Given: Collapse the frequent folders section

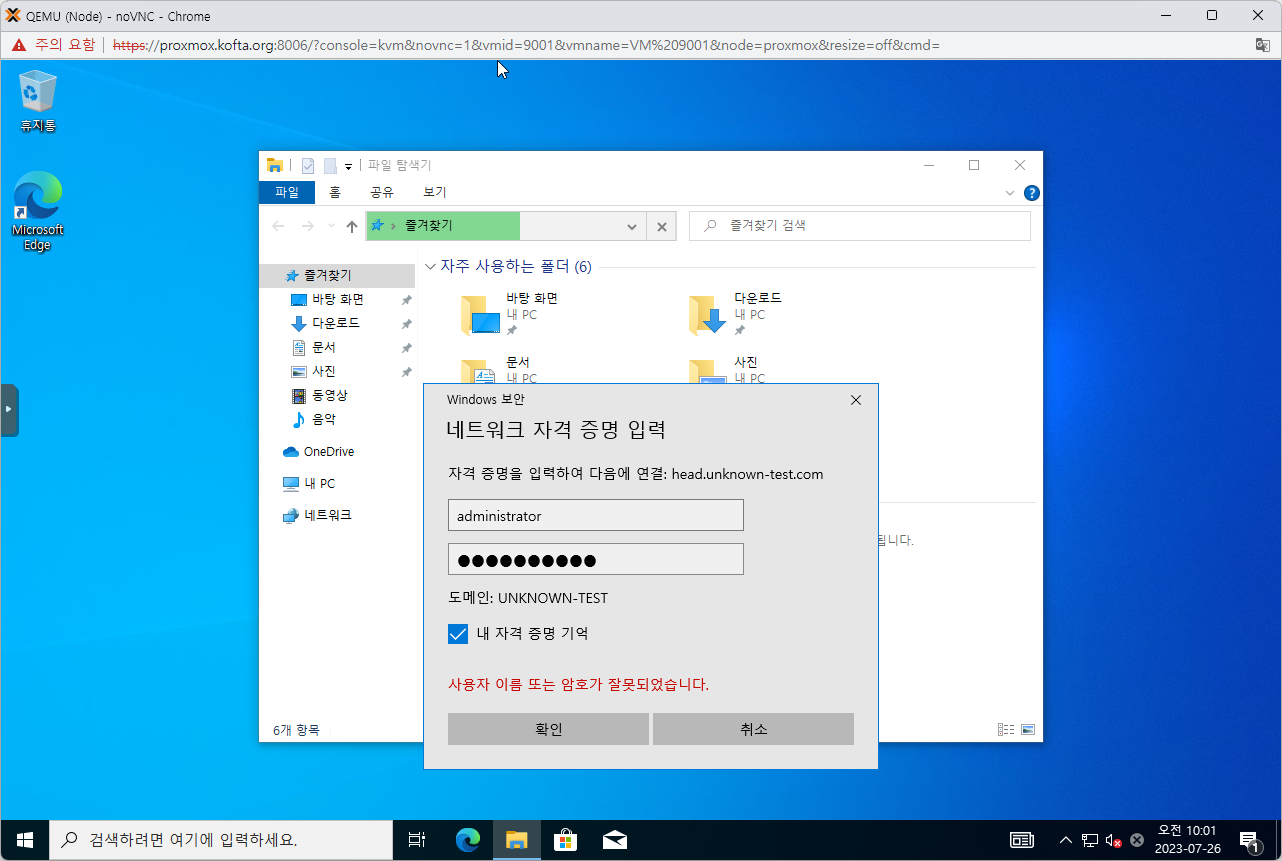Looking at the screenshot, I should (x=430, y=267).
